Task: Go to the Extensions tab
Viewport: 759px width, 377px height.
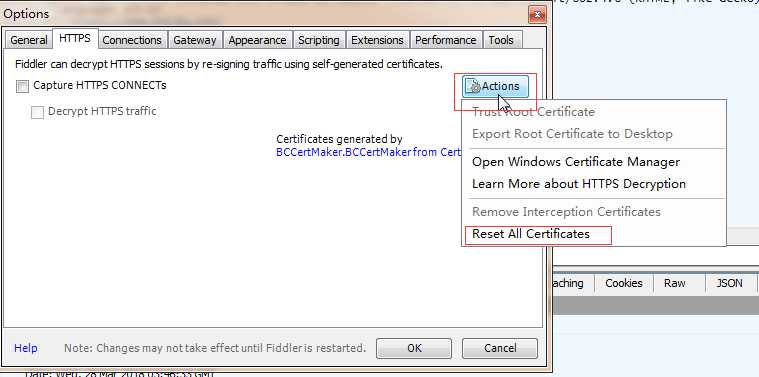Action: pos(377,40)
